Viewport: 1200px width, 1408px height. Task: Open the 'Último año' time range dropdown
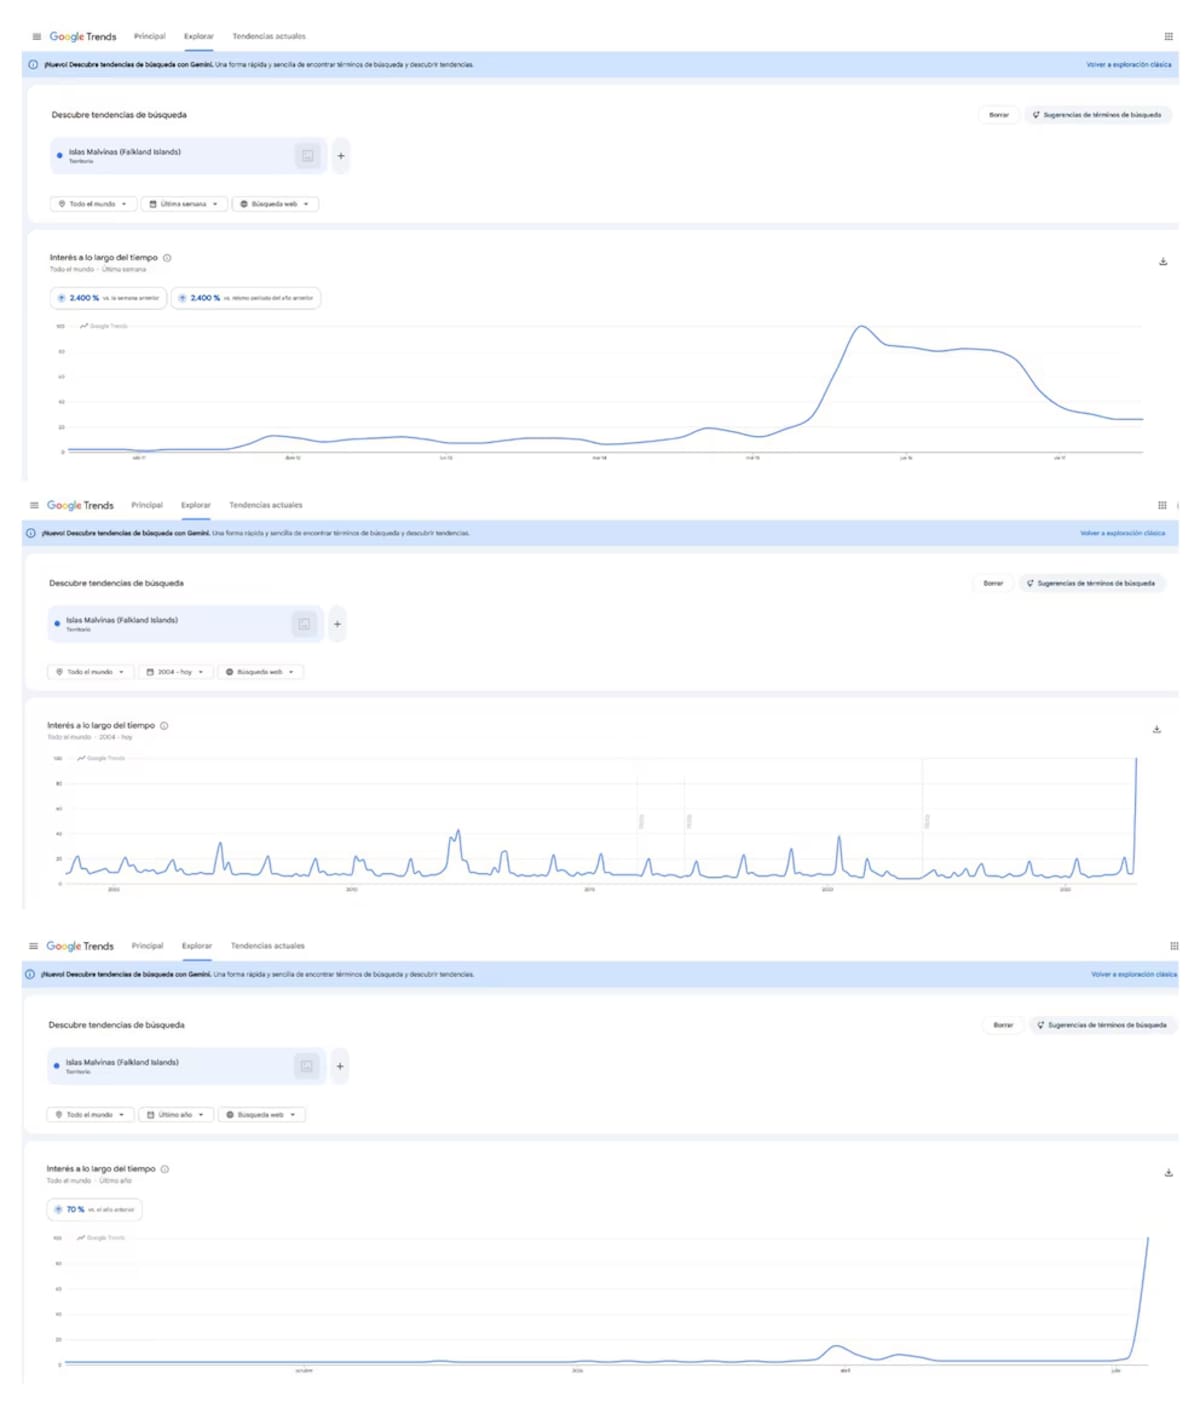(176, 1114)
